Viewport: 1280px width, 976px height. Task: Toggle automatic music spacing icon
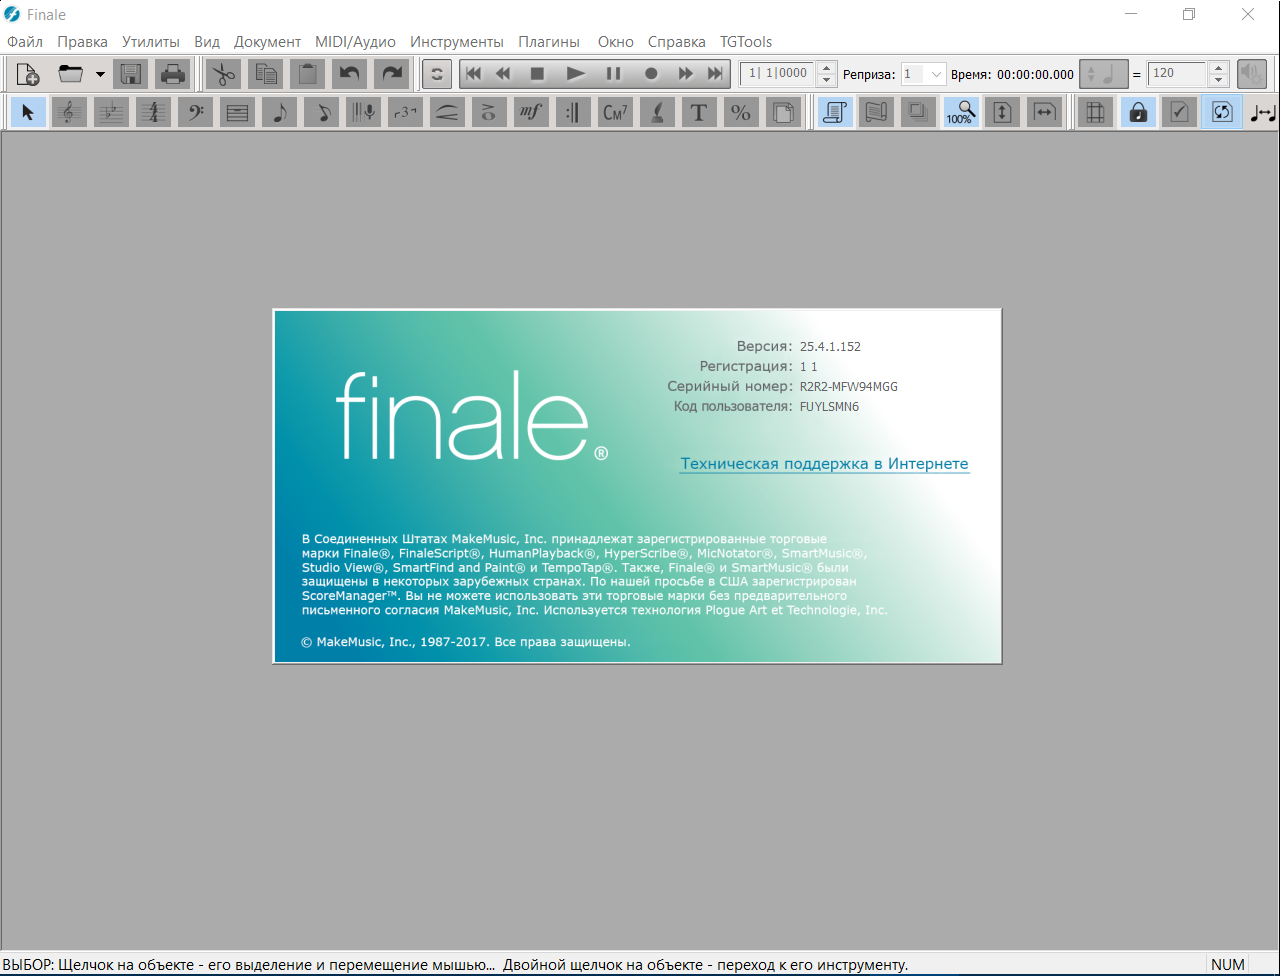pos(1263,113)
